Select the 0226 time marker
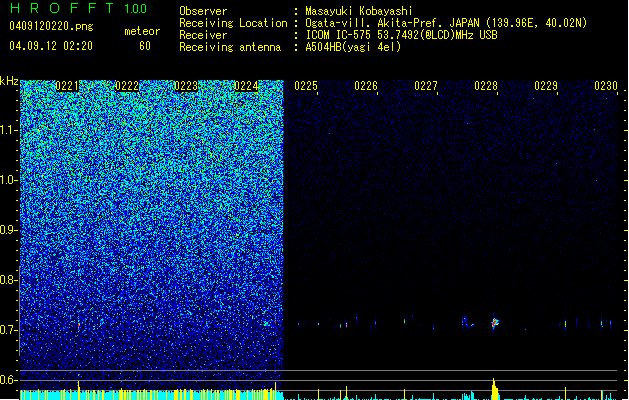 point(366,86)
